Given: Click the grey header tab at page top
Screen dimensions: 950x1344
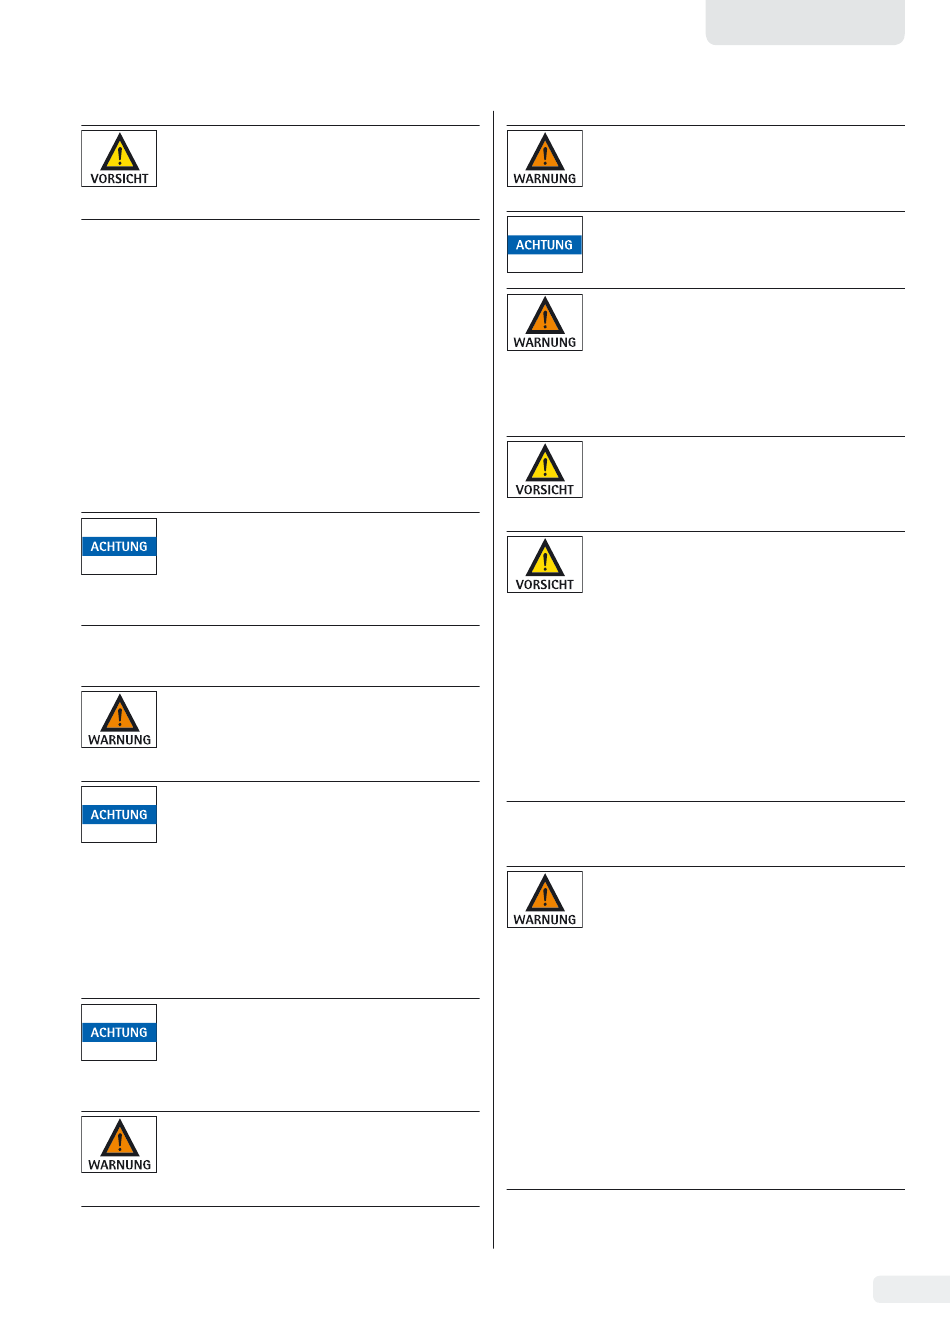Looking at the screenshot, I should [x=805, y=22].
